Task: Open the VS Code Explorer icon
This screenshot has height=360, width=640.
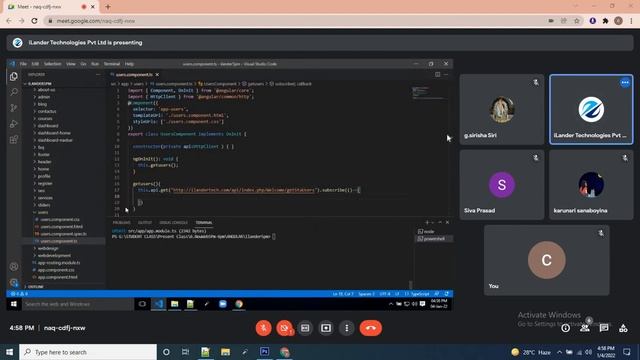Action: pyautogui.click(x=14, y=77)
